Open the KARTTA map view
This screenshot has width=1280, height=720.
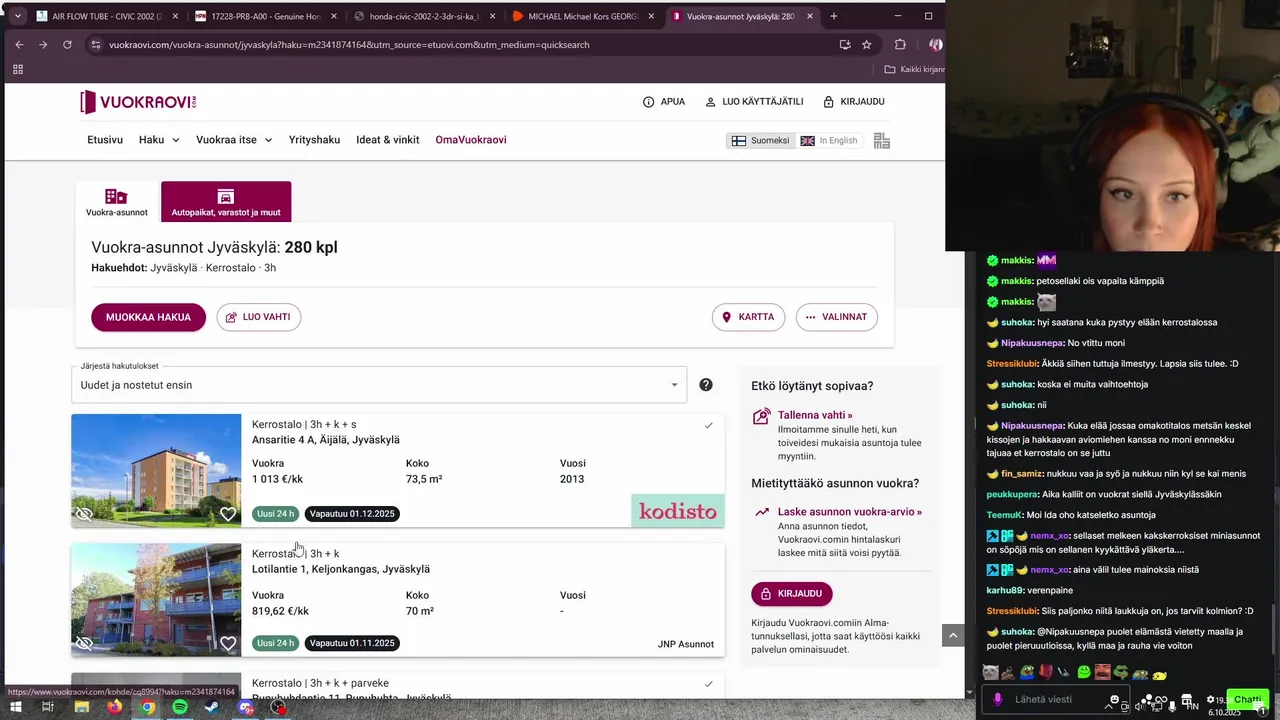point(748,317)
